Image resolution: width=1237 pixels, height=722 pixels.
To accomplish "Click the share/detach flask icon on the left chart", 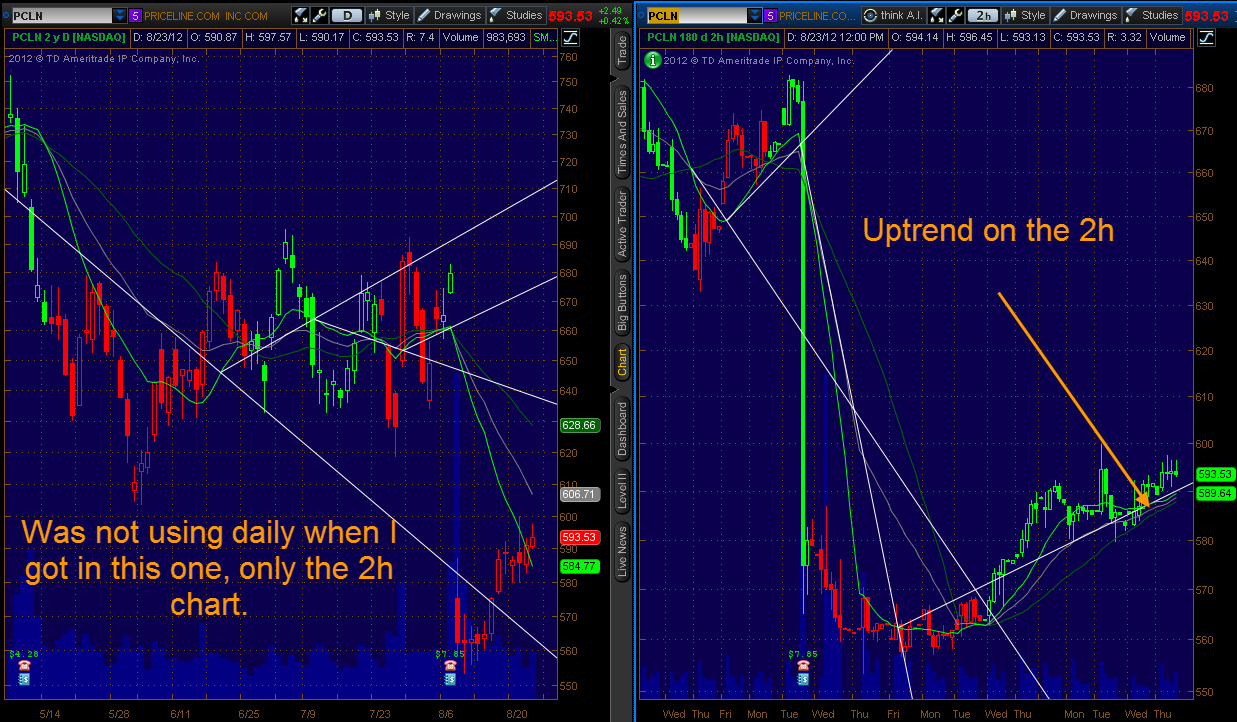I will click(300, 15).
